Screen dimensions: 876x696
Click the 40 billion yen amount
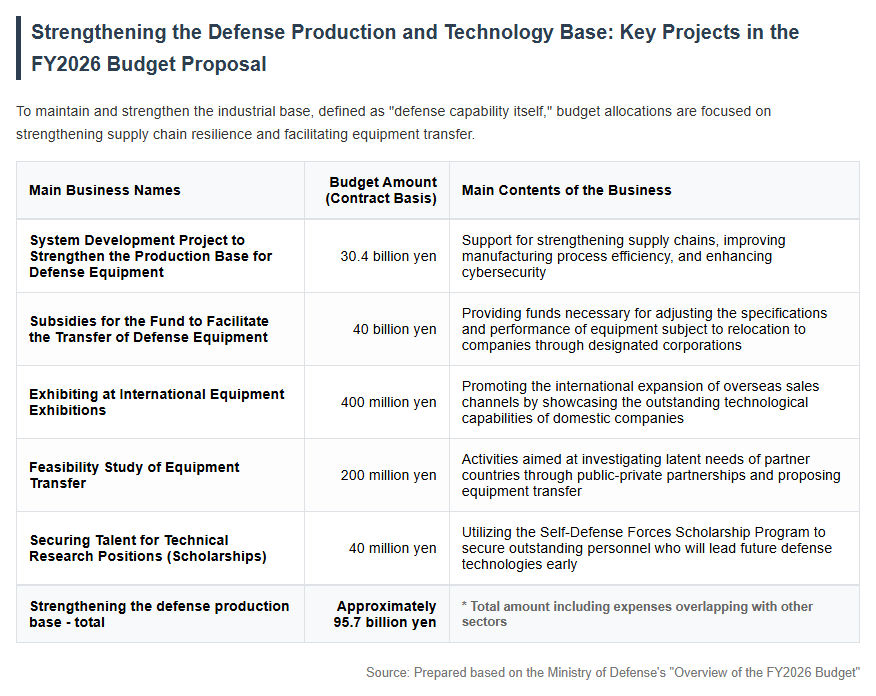[394, 330]
